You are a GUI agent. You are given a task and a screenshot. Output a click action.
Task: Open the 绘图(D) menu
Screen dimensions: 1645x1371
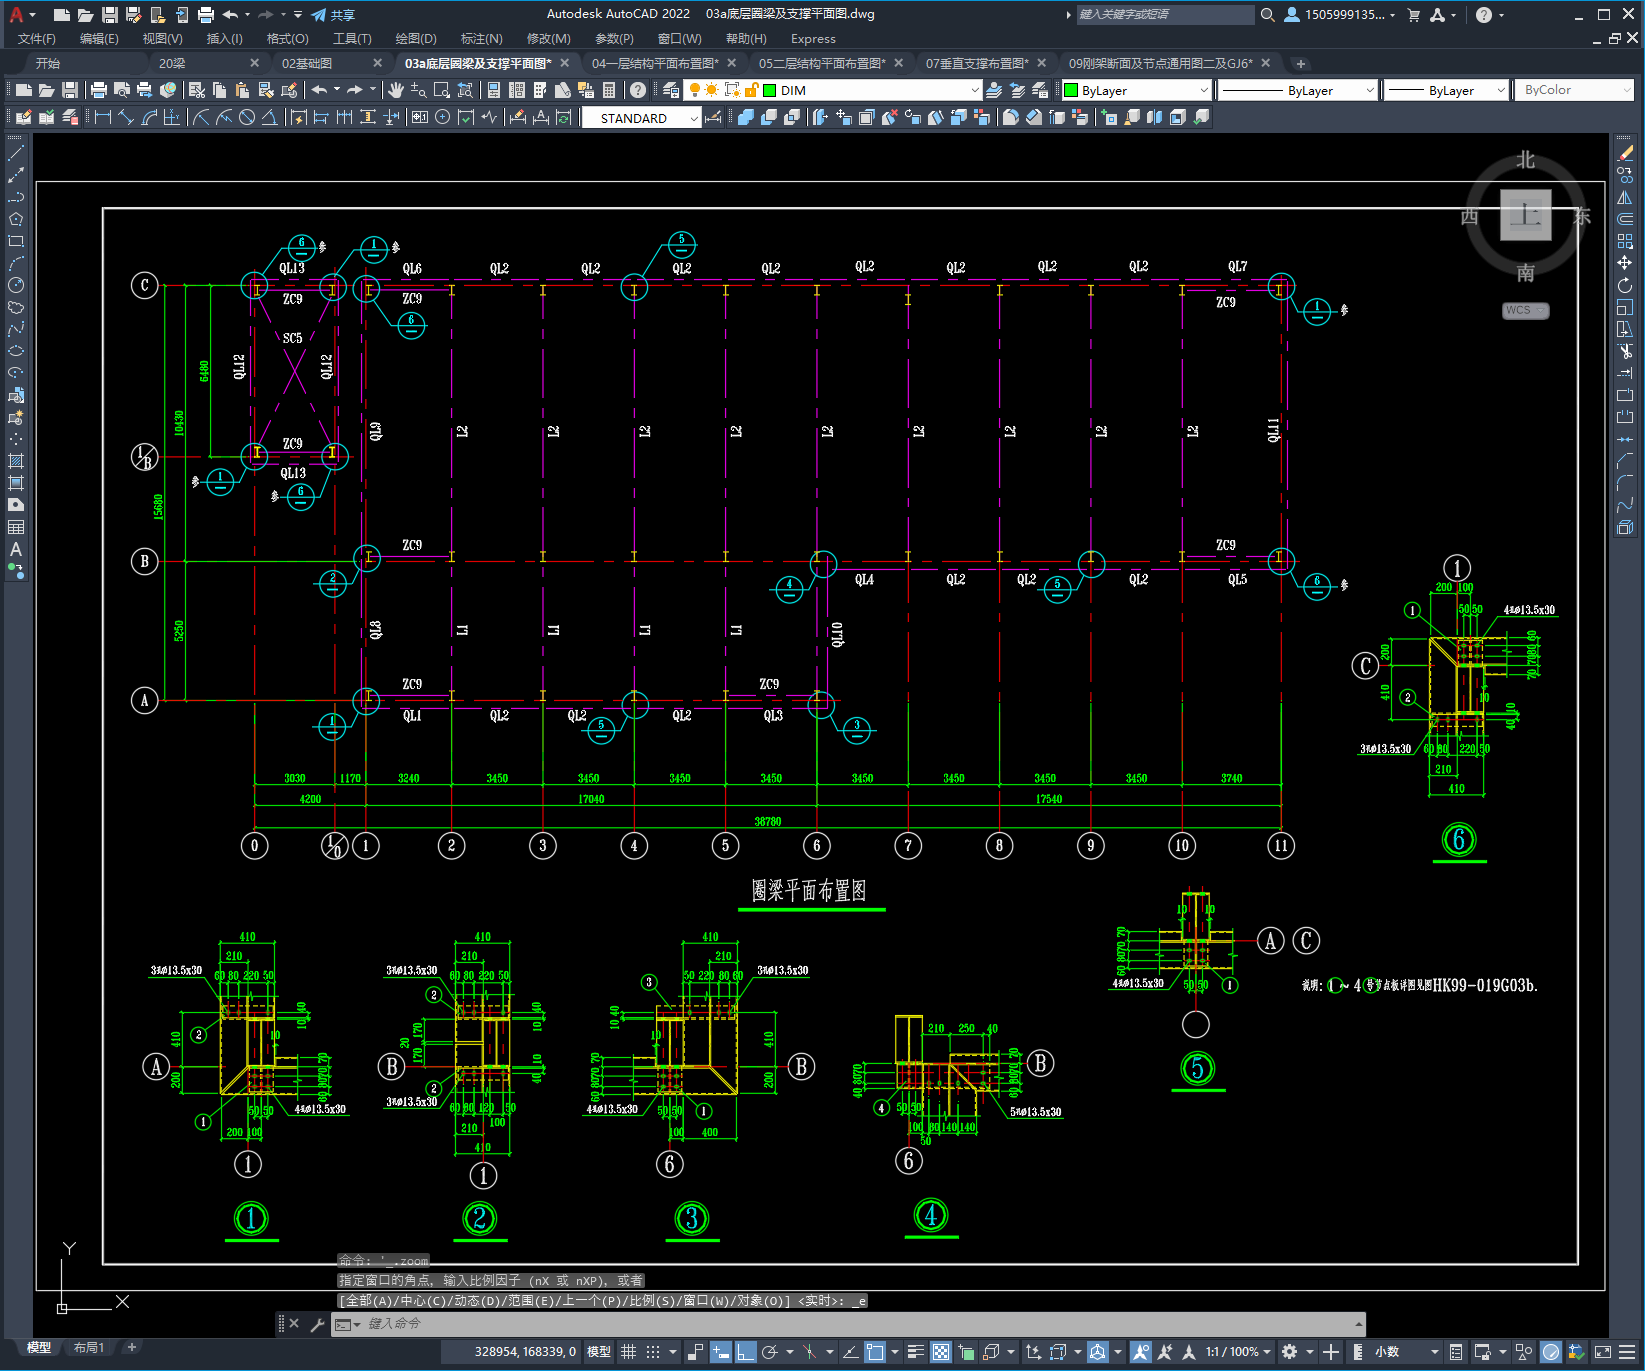(x=416, y=39)
